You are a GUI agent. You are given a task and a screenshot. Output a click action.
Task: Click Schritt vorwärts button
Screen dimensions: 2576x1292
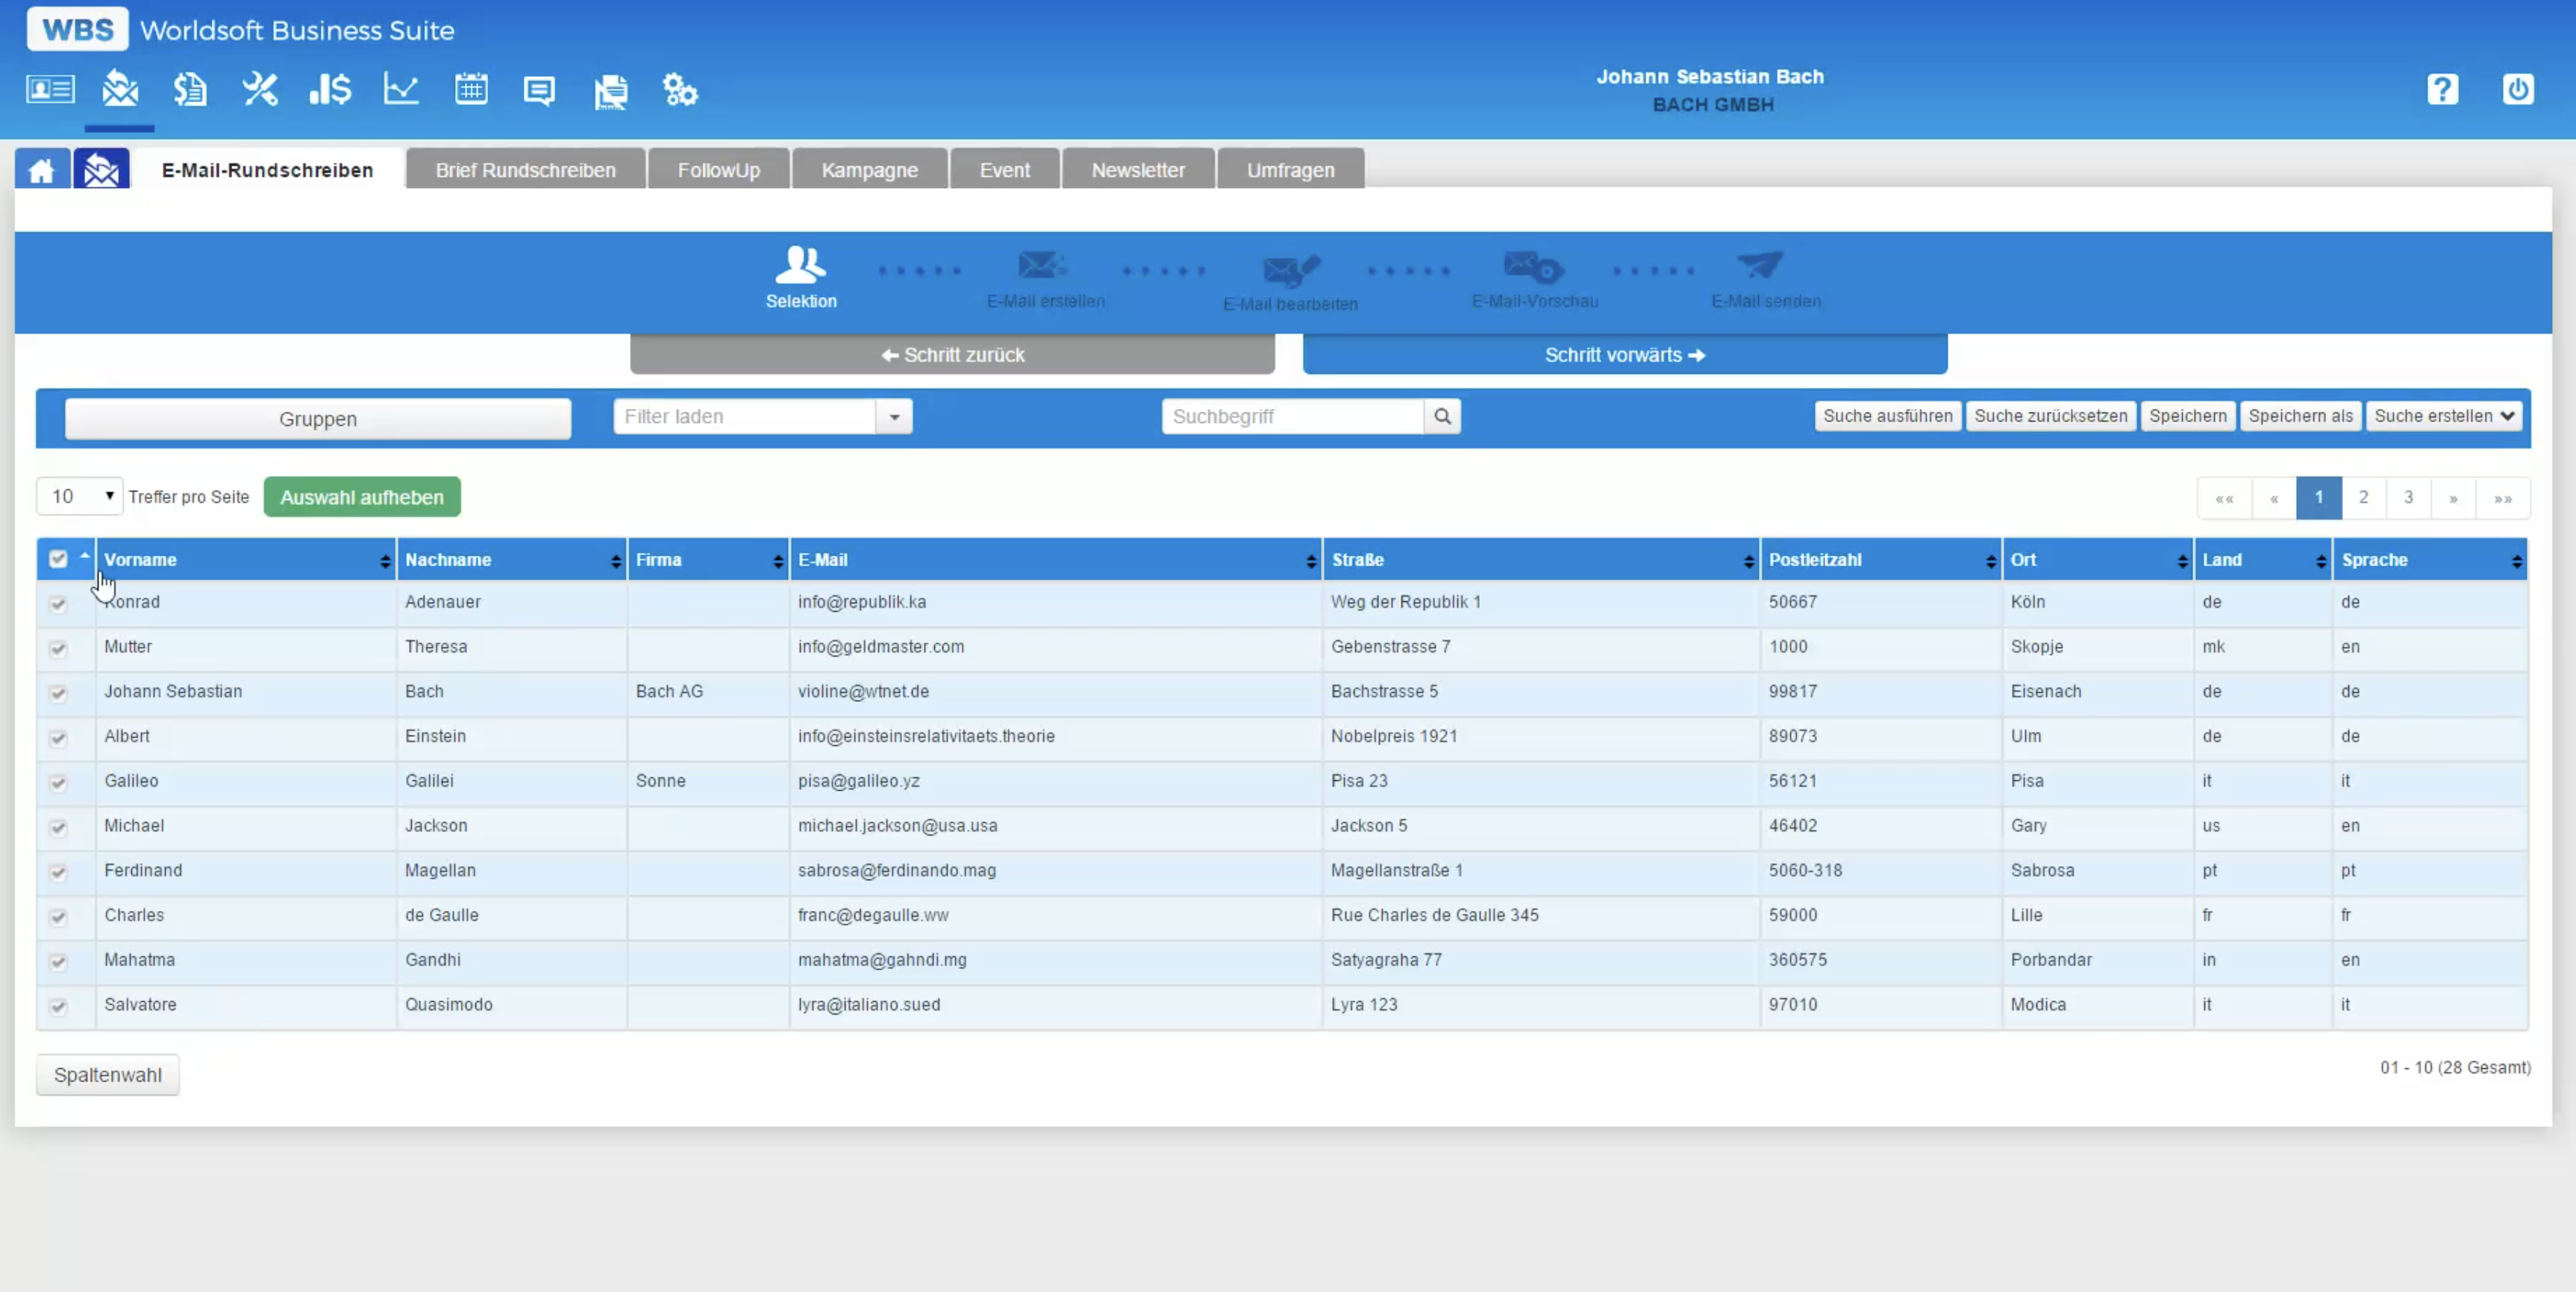[1625, 355]
